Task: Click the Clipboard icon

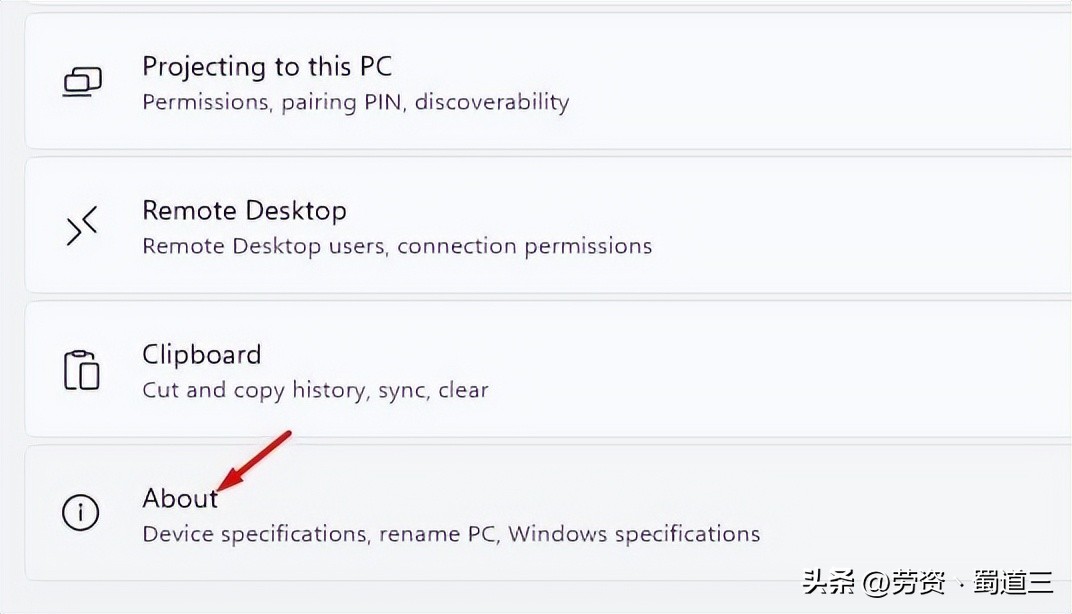Action: click(81, 369)
